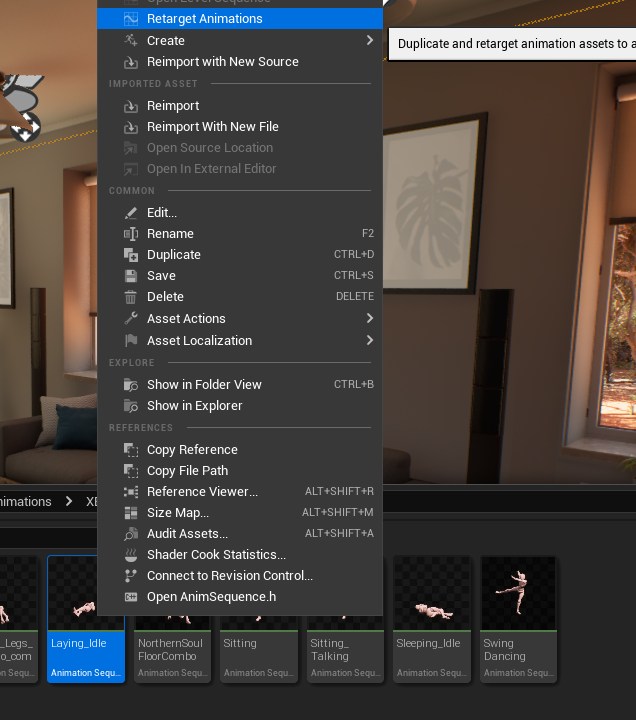Open Asset Actions submenu
This screenshot has width=636, height=720.
(x=240, y=319)
